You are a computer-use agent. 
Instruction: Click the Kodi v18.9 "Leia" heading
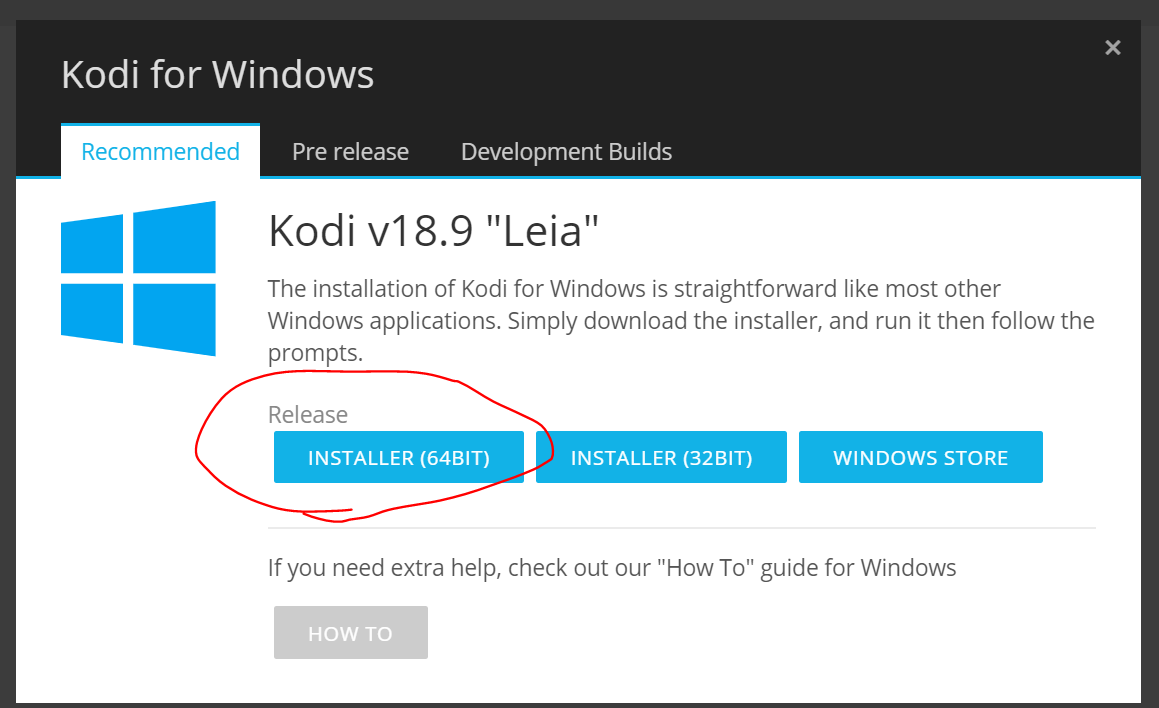pos(433,231)
